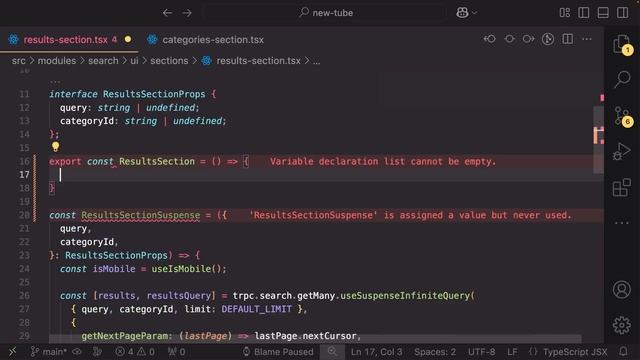Open the Customize Layout icon
Screen dimensions: 640x360
point(564,13)
